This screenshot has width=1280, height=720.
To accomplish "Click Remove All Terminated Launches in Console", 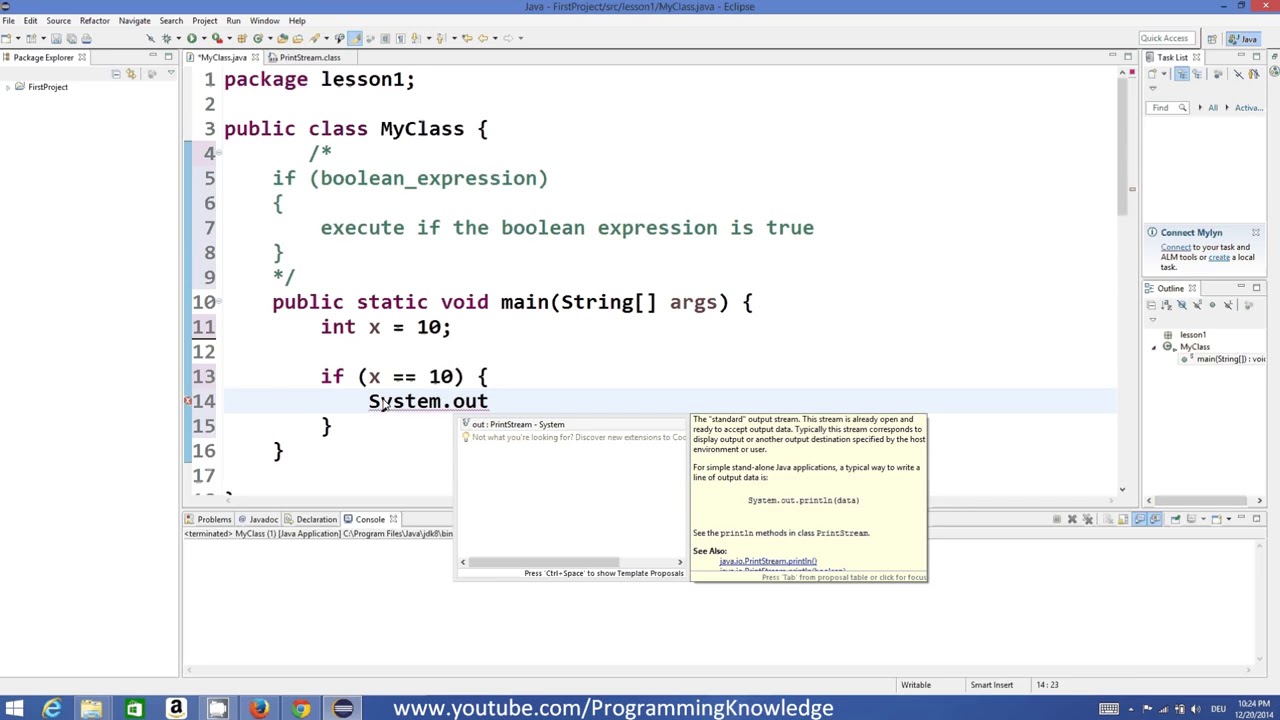I will (x=1088, y=519).
